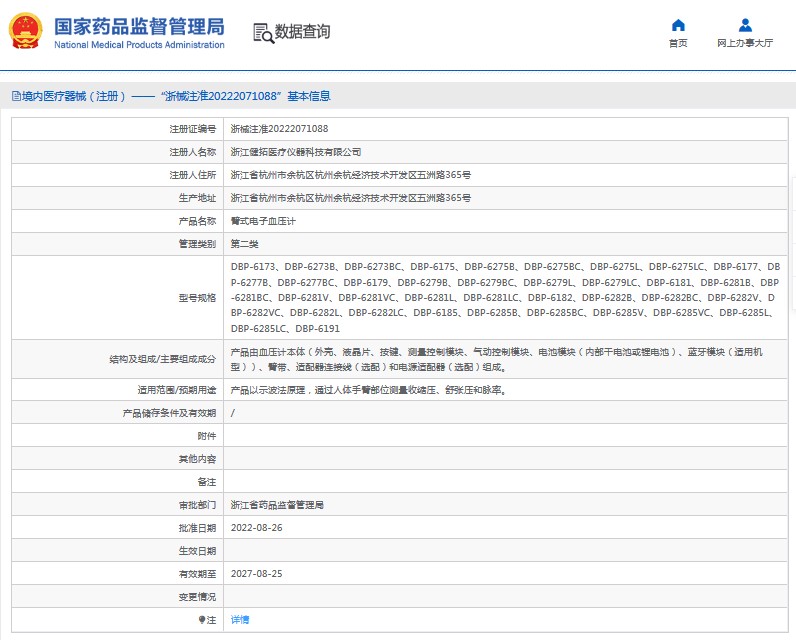
Task: Select registration number 浙械注准20222071088 value
Action: (x=279, y=129)
